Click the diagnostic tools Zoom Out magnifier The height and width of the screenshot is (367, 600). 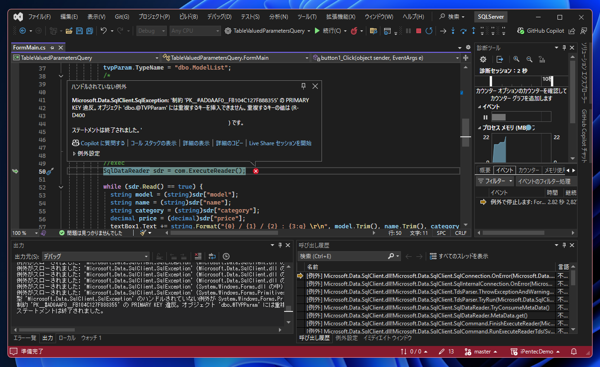[529, 59]
